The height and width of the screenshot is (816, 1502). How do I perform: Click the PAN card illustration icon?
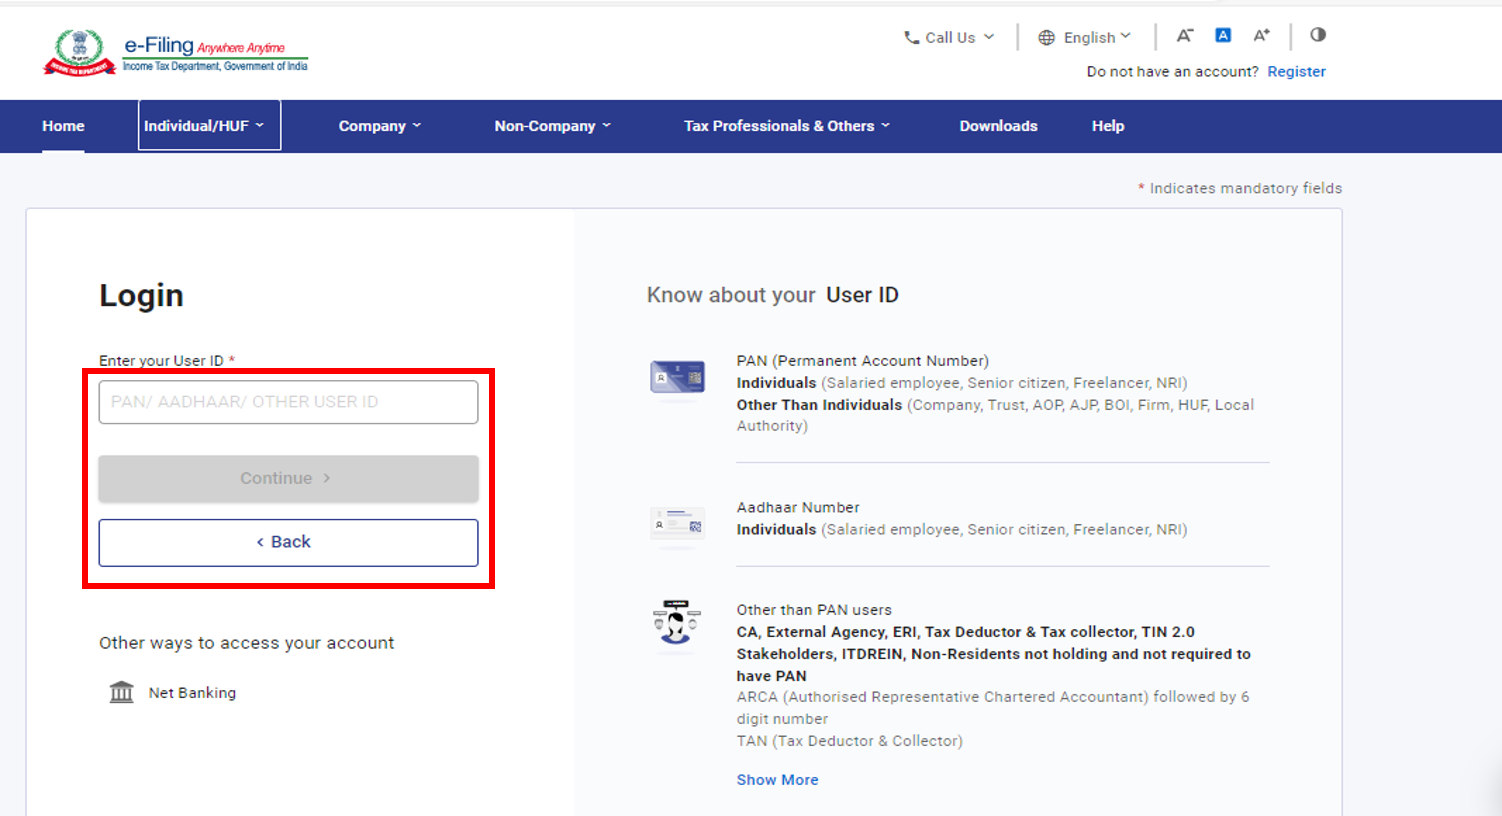677,378
